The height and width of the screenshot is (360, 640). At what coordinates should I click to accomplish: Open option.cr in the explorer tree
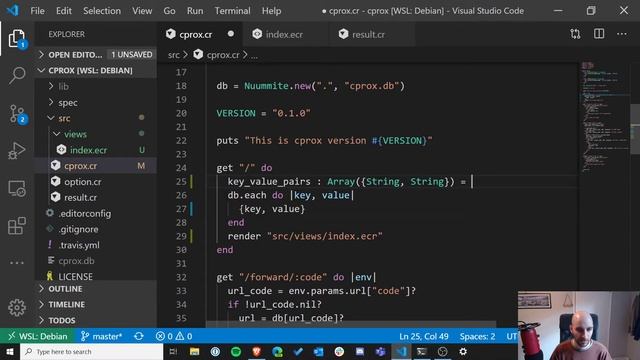[96, 182]
